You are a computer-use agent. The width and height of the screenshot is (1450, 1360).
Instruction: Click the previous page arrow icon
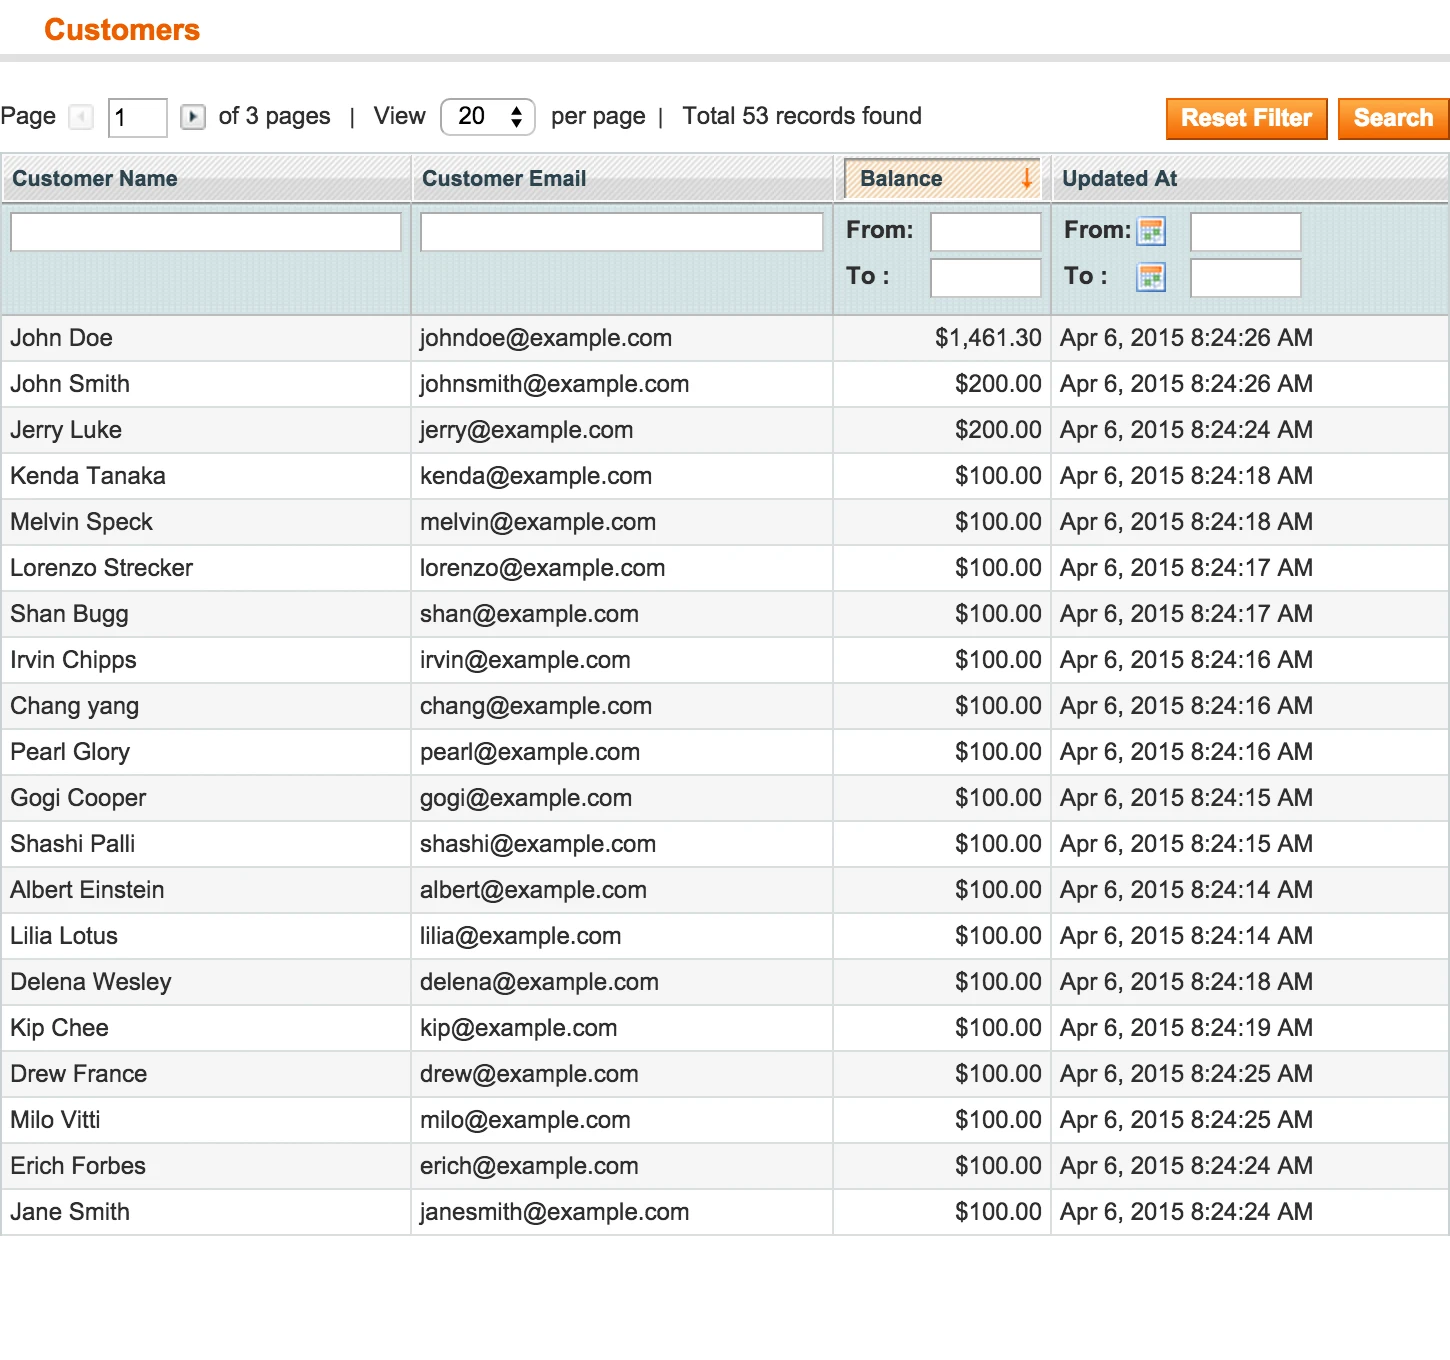coord(81,117)
